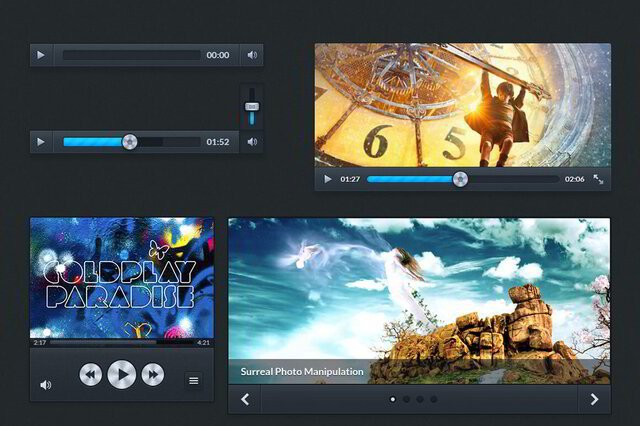
Task: Play the empty audio player showing 00:00
Action: point(41,55)
